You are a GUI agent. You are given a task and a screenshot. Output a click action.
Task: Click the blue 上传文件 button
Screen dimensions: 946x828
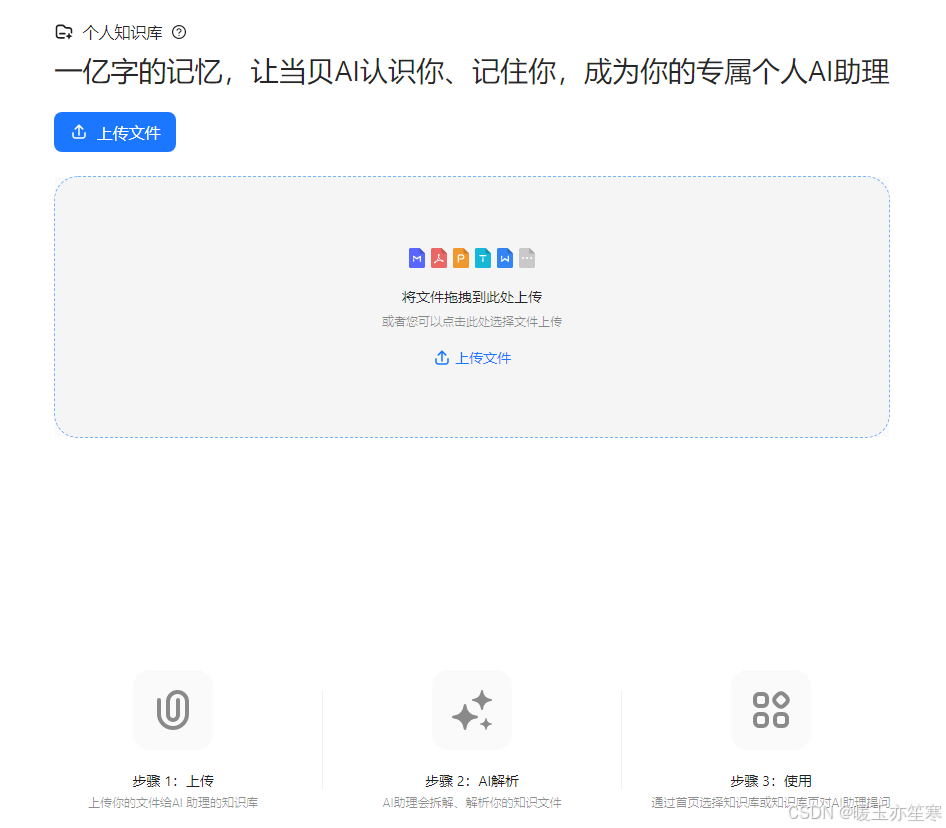115,132
